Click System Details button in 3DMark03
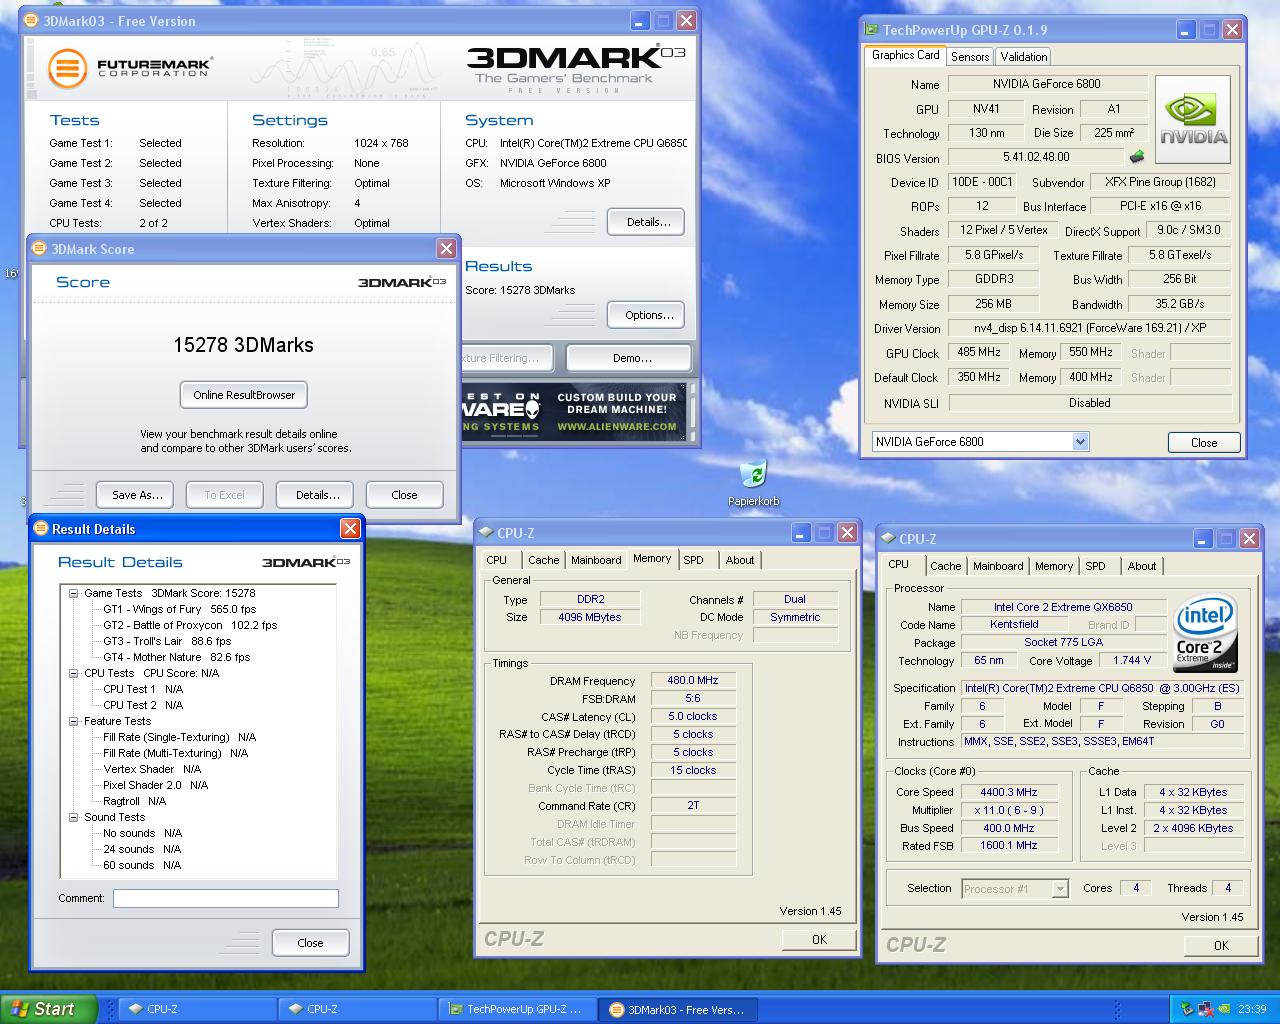The image size is (1280, 1024). (648, 222)
